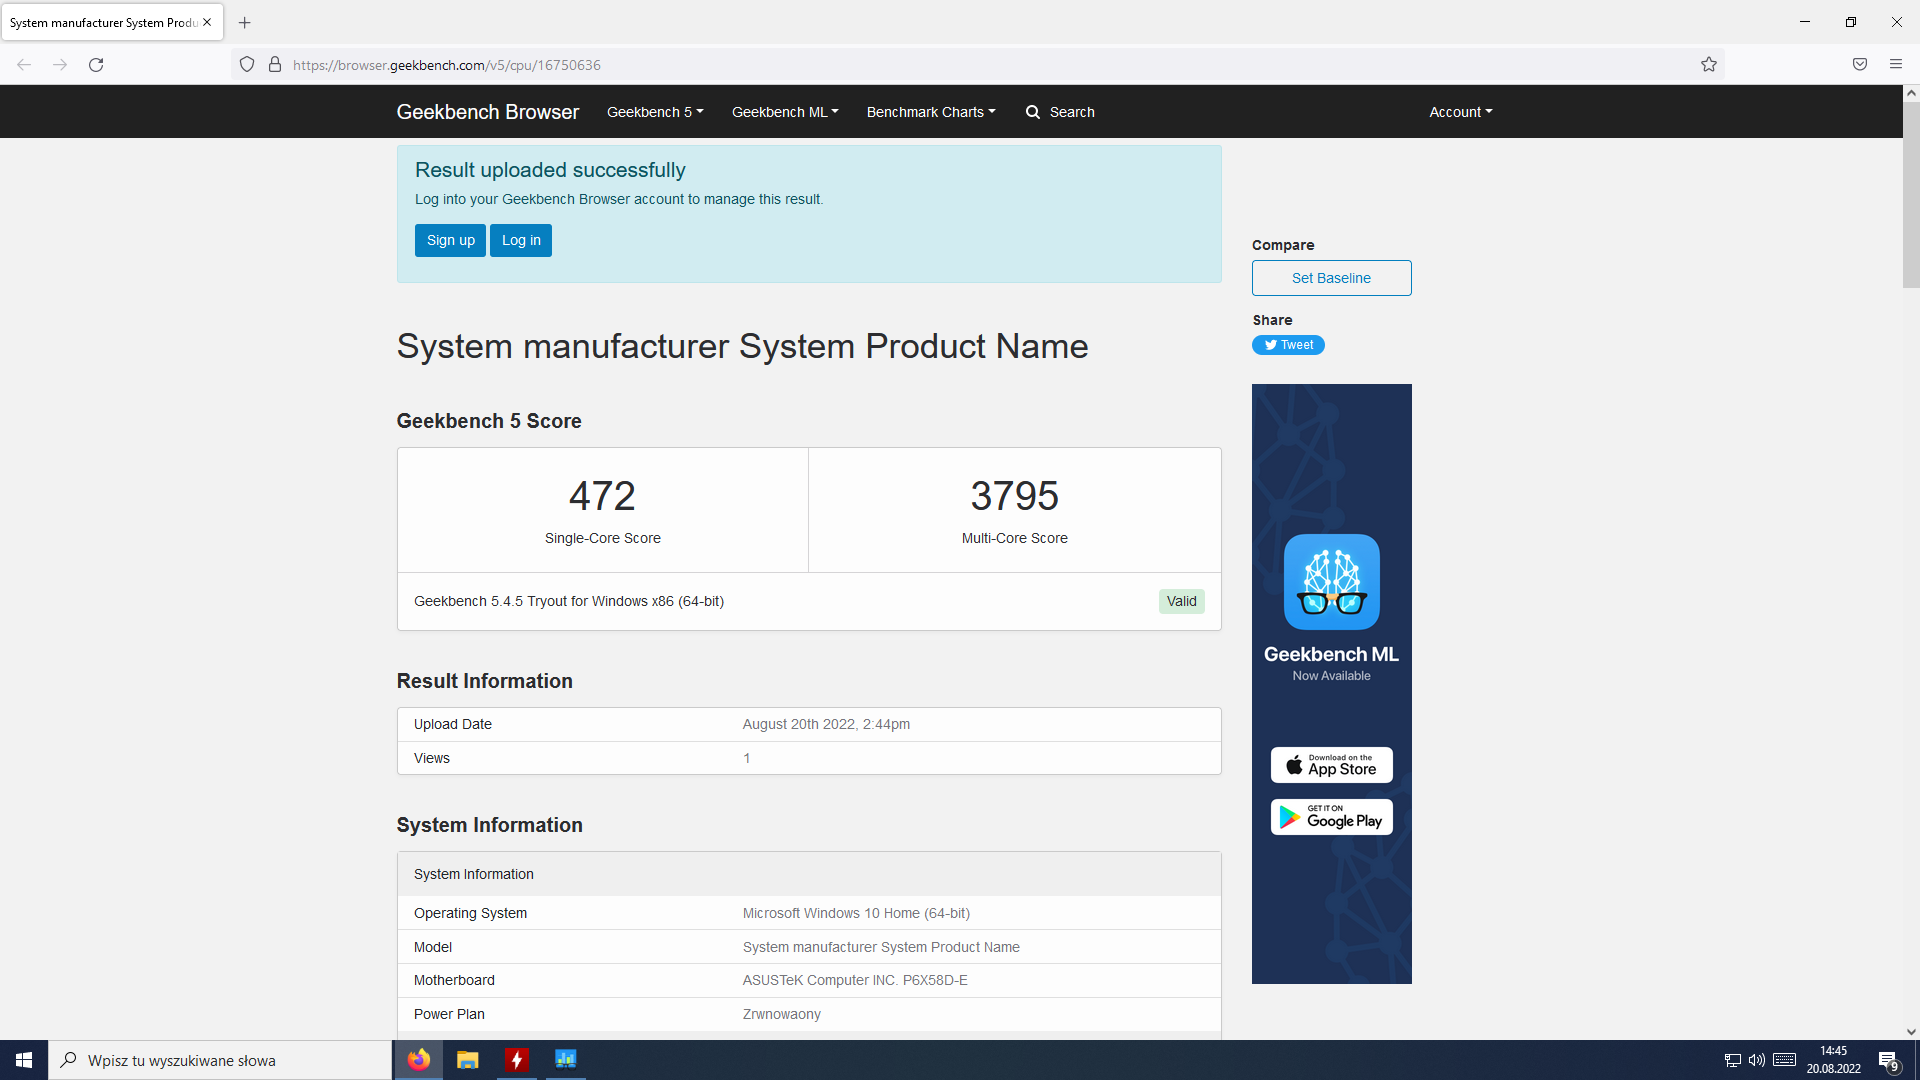Open the red lightning app in taskbar
This screenshot has height=1080, width=1920.
tap(517, 1060)
